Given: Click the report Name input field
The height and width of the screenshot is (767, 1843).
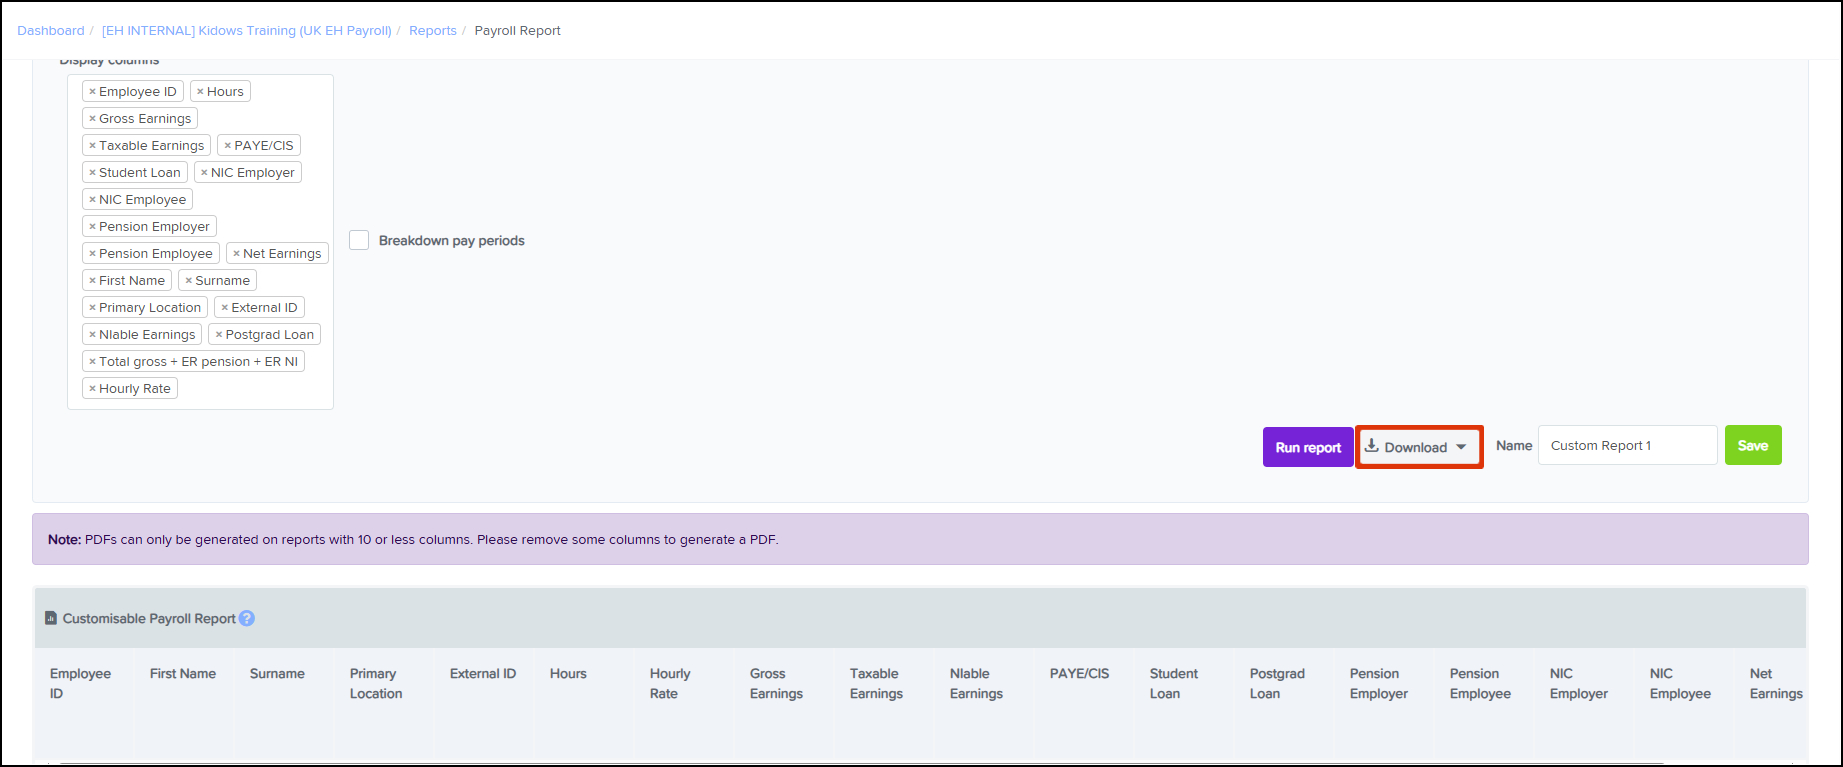Looking at the screenshot, I should point(1626,446).
